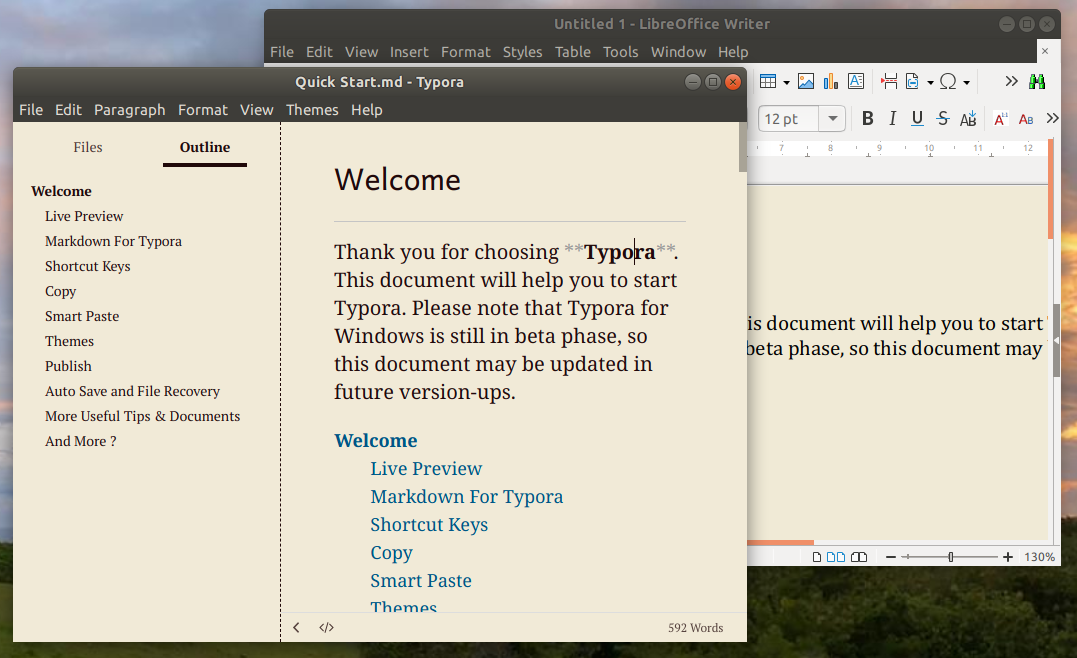Open the font size dropdown
1077x658 pixels.
pos(830,118)
